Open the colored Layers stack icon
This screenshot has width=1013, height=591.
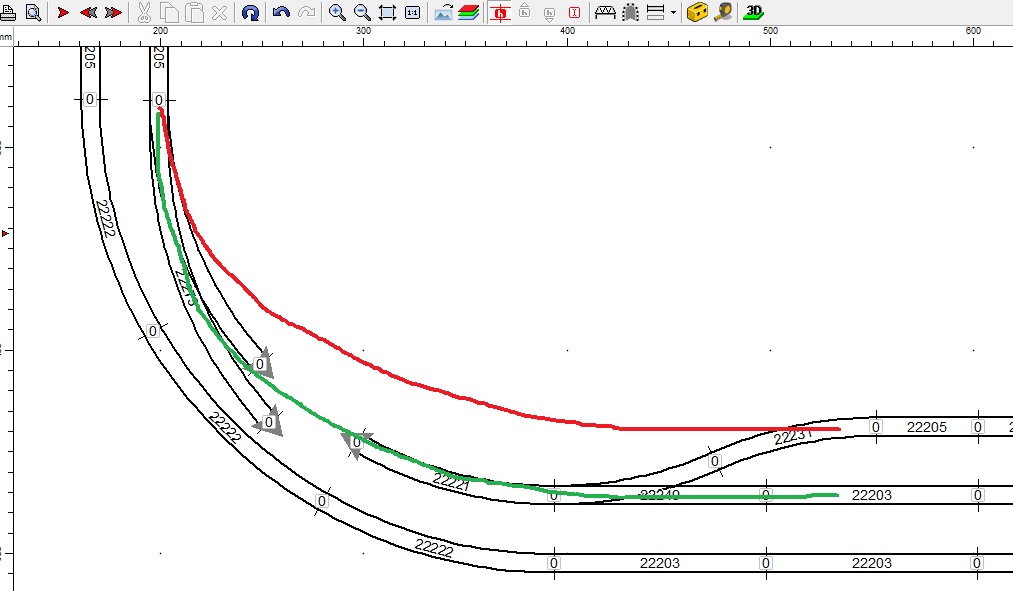click(x=468, y=12)
